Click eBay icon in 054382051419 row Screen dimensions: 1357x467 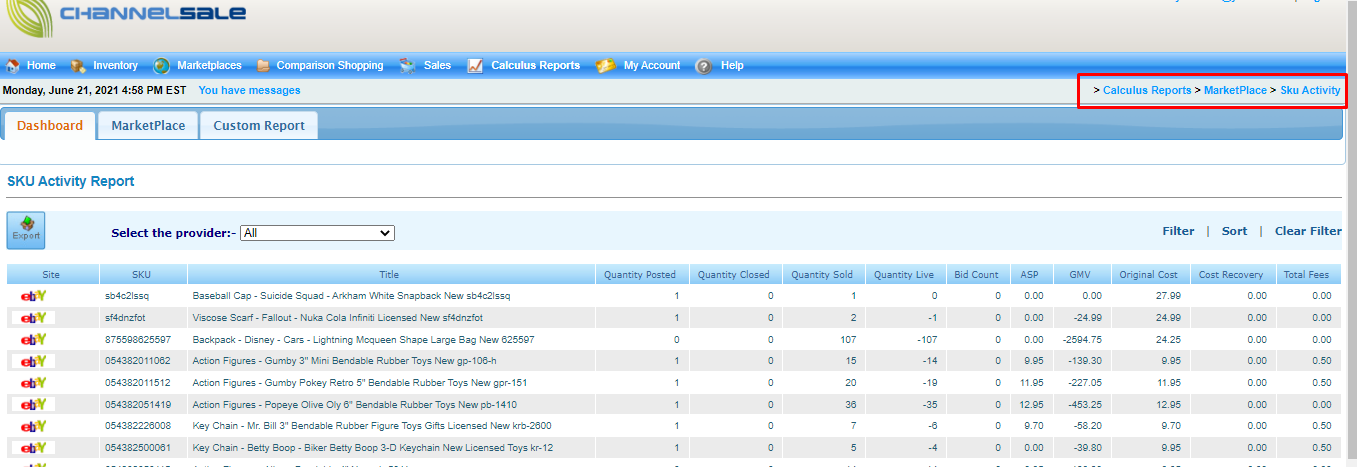coord(34,405)
